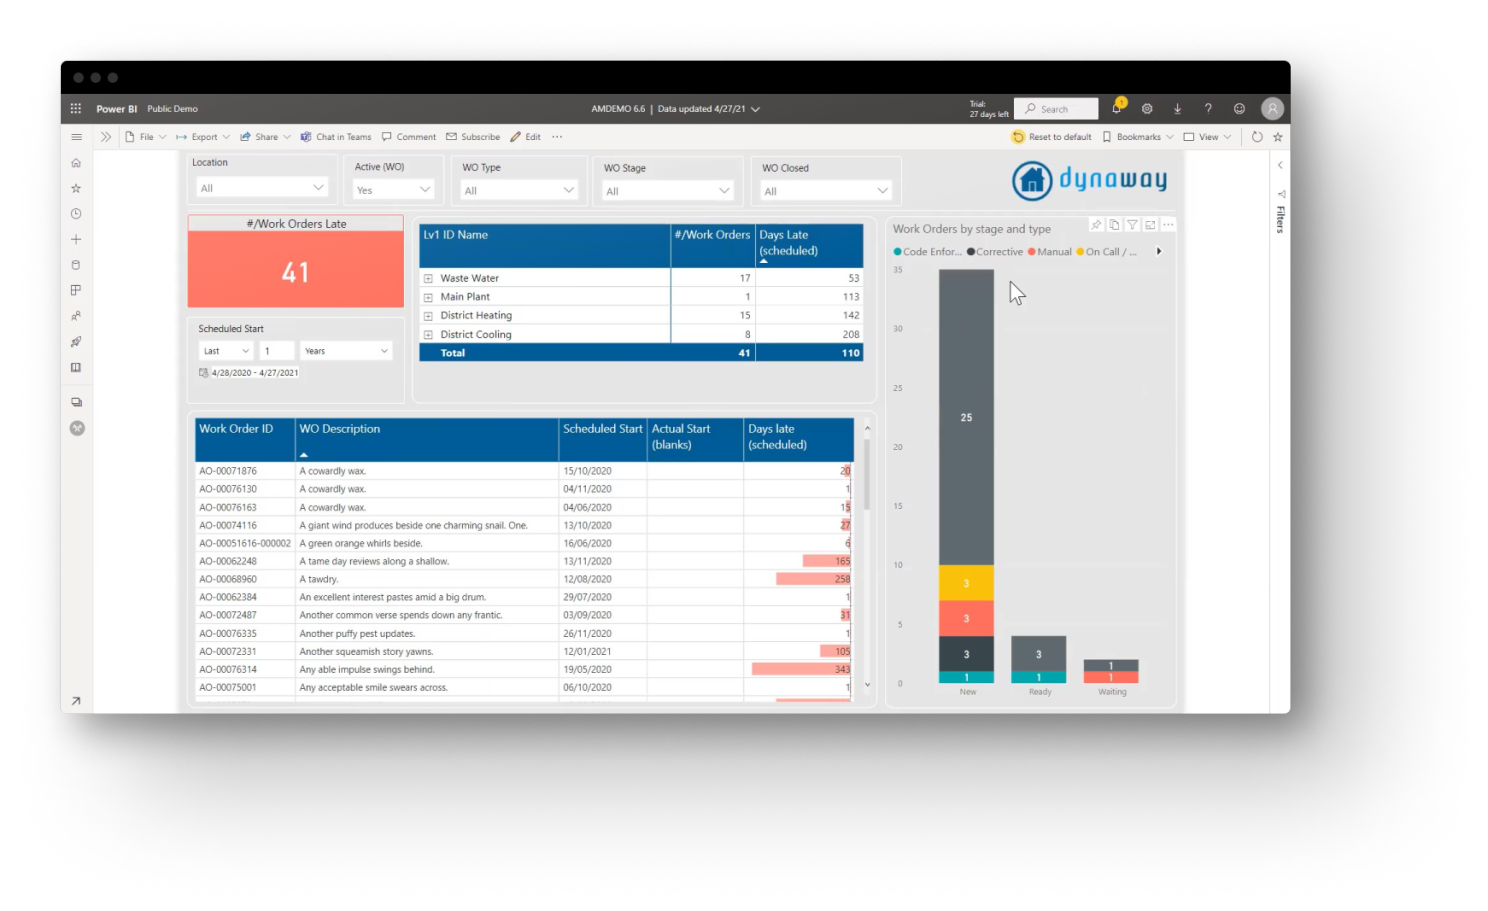Open the Home icon in the left navigation

click(x=75, y=161)
